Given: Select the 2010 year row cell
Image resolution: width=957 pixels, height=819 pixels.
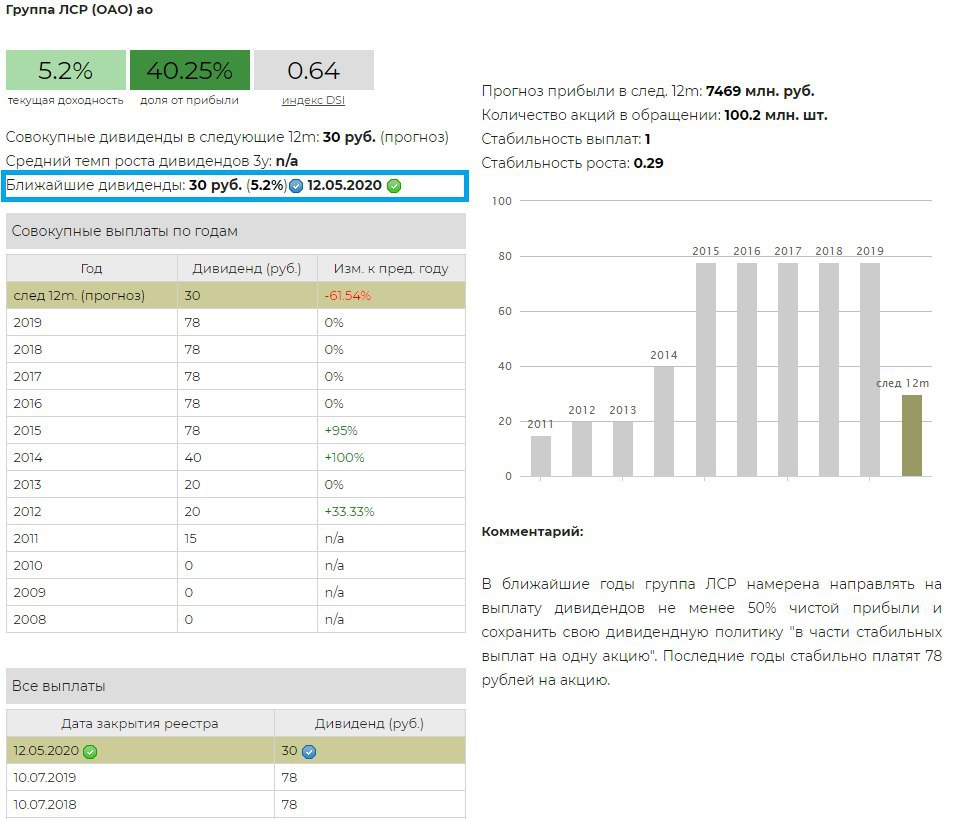Looking at the screenshot, I should (92, 565).
